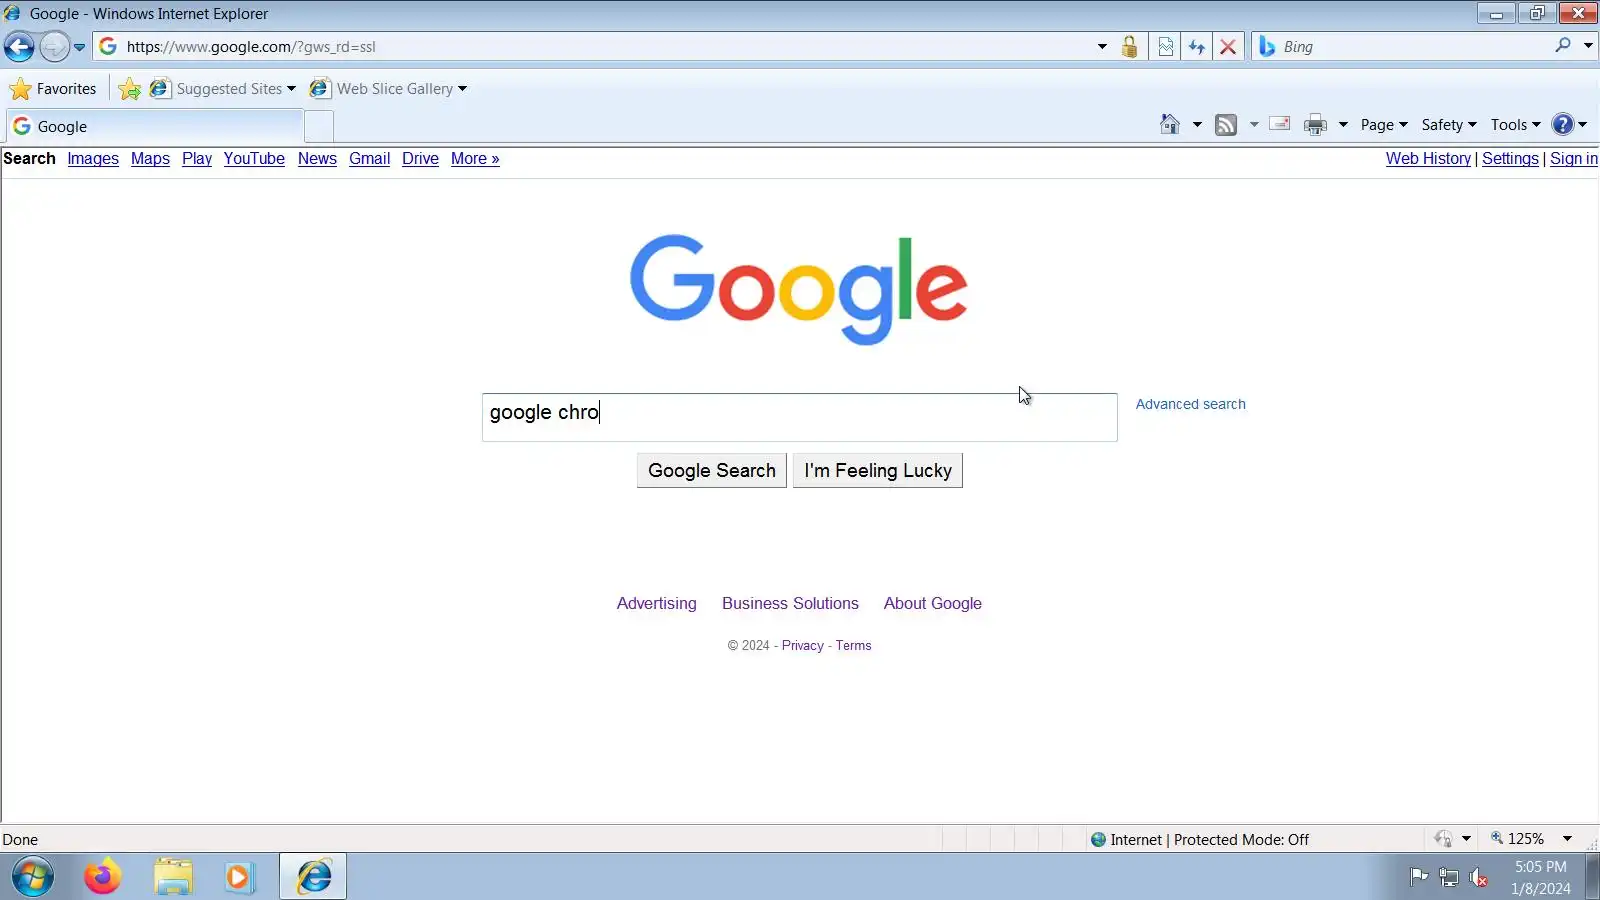
Task: Click the red Stop loading icon
Action: (x=1228, y=46)
